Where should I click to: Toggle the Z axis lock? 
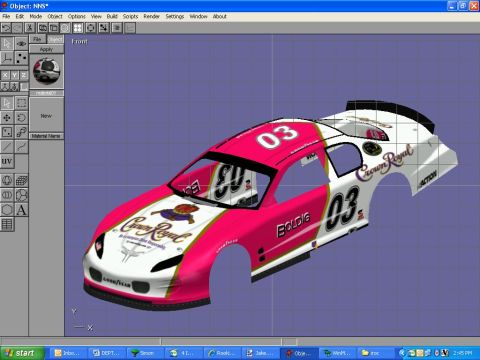pyautogui.click(x=24, y=76)
